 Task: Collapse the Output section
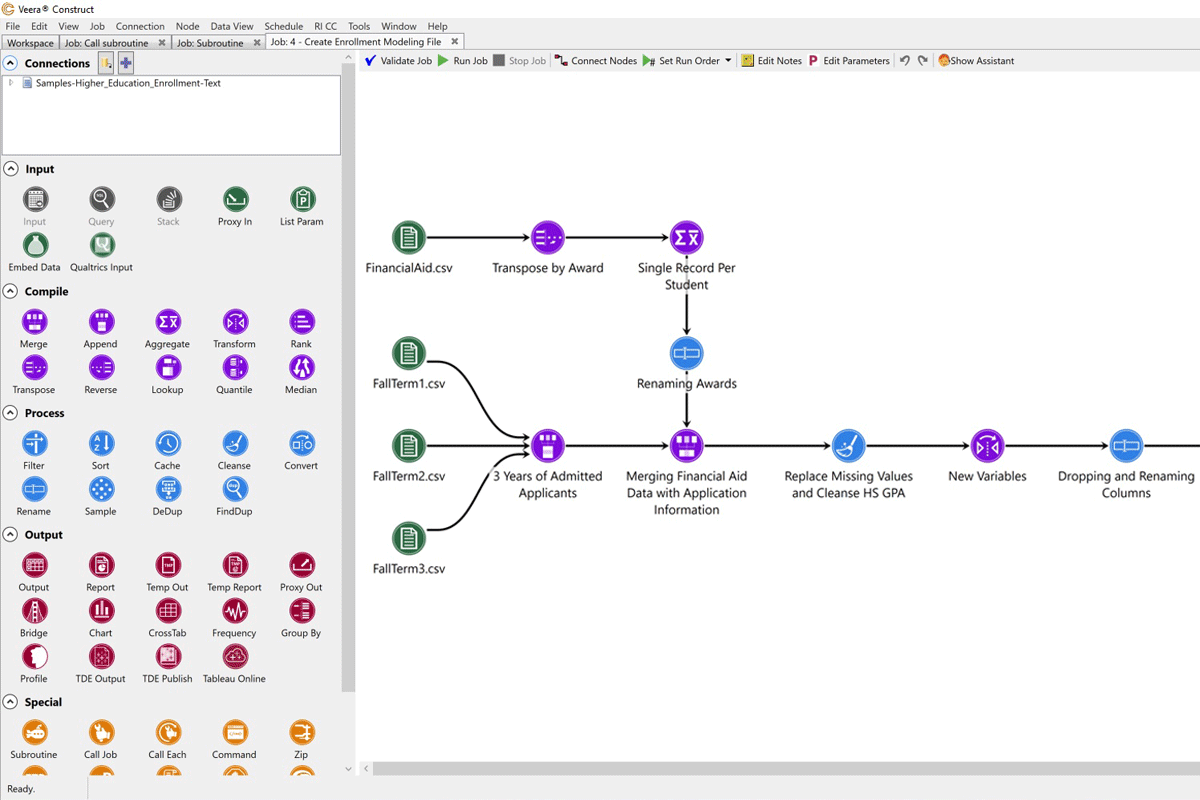point(10,535)
